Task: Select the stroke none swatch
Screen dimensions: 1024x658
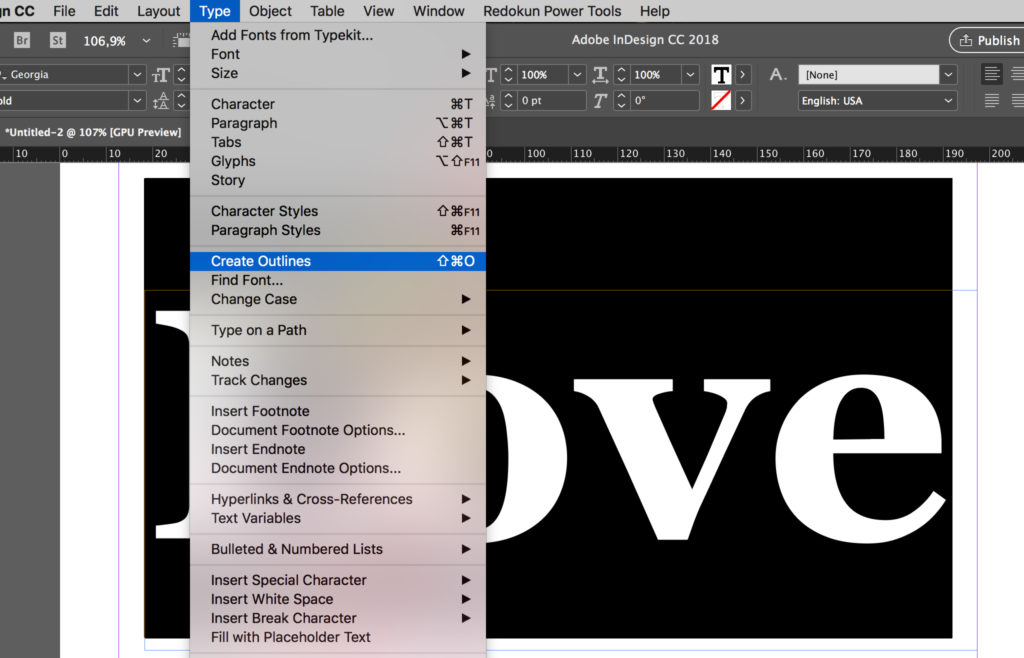Action: click(x=721, y=101)
